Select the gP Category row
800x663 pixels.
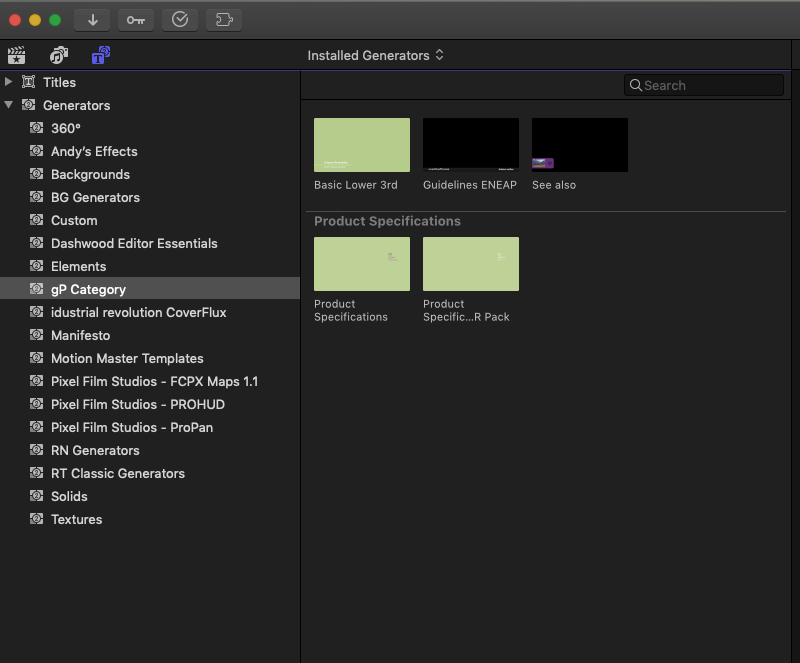click(150, 289)
